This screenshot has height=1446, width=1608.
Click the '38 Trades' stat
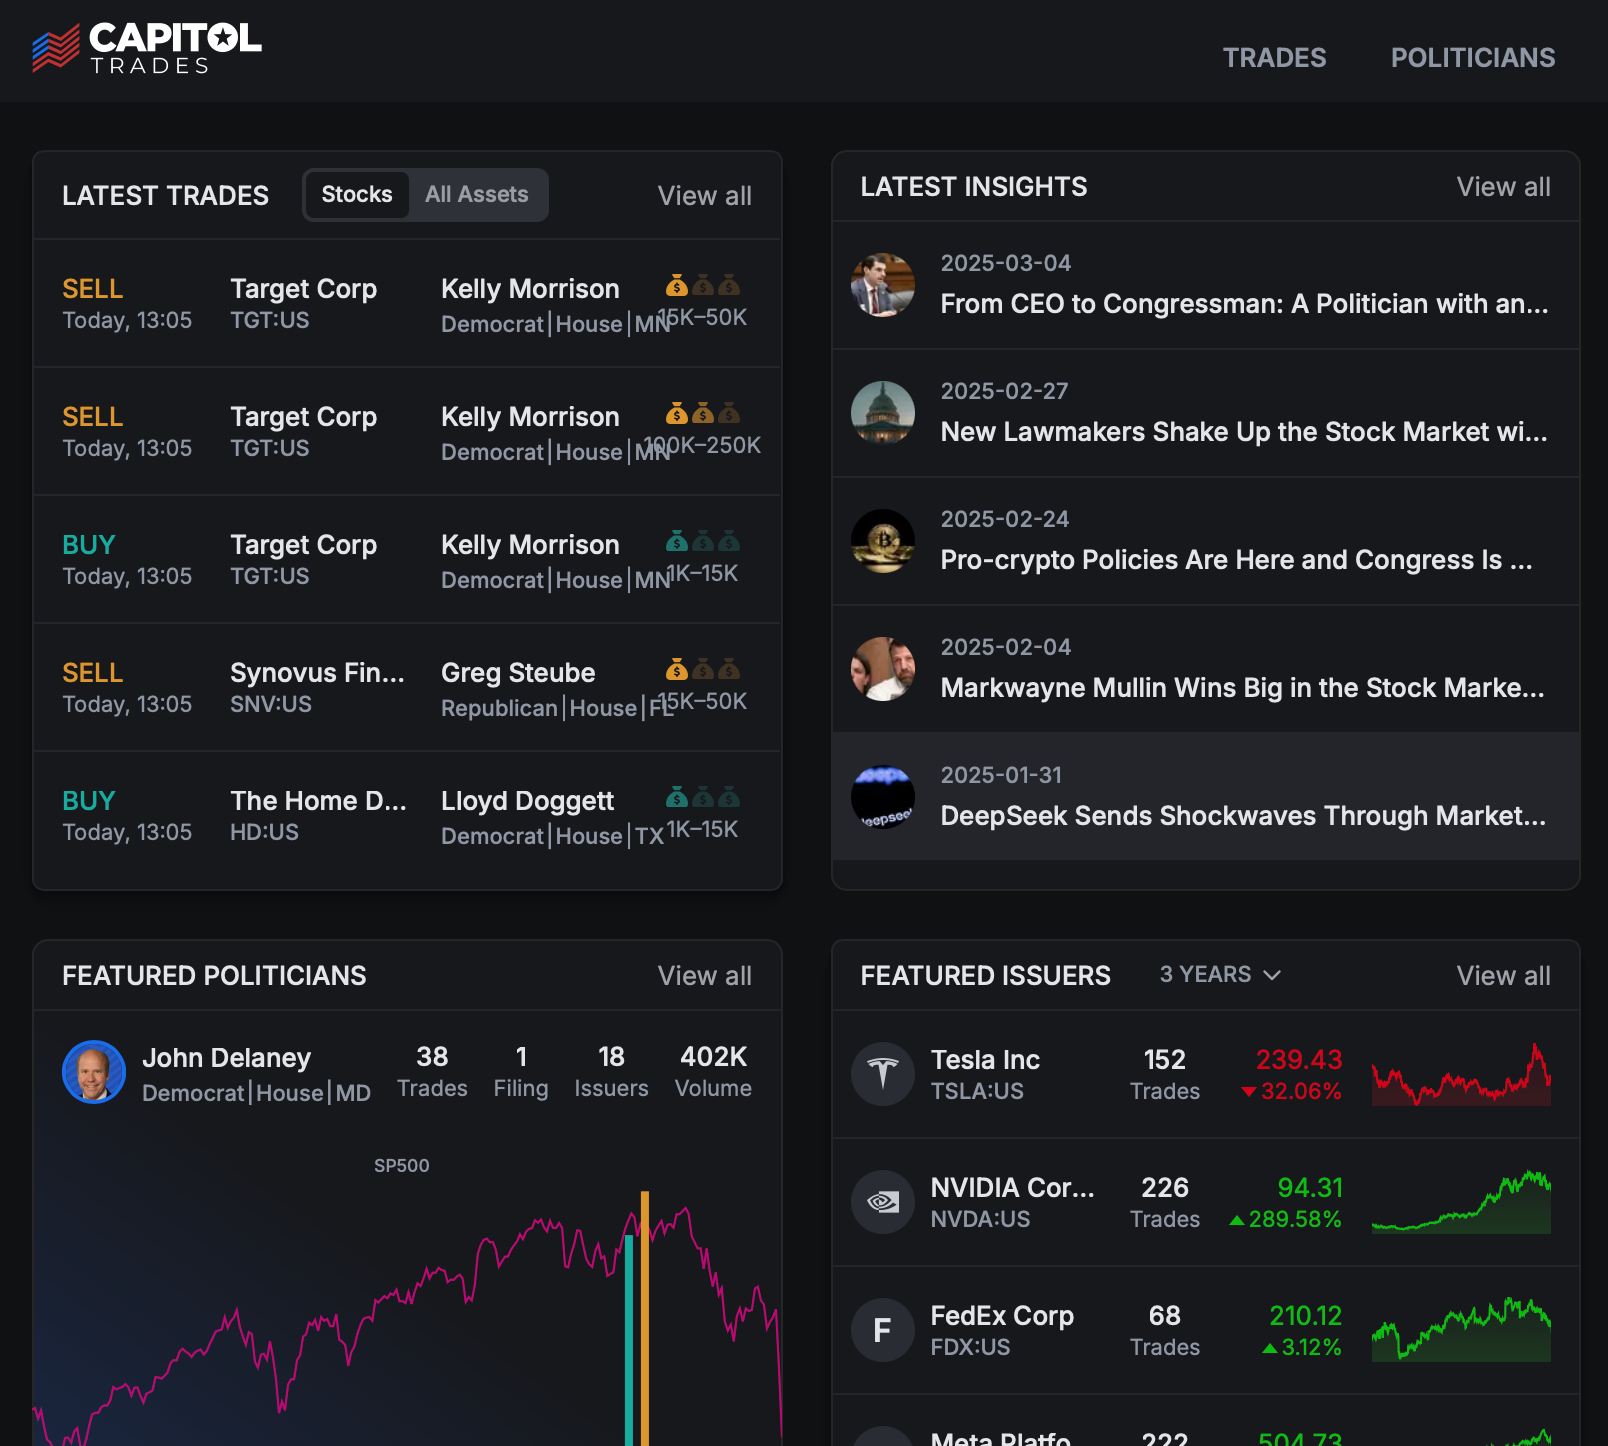pos(432,1072)
